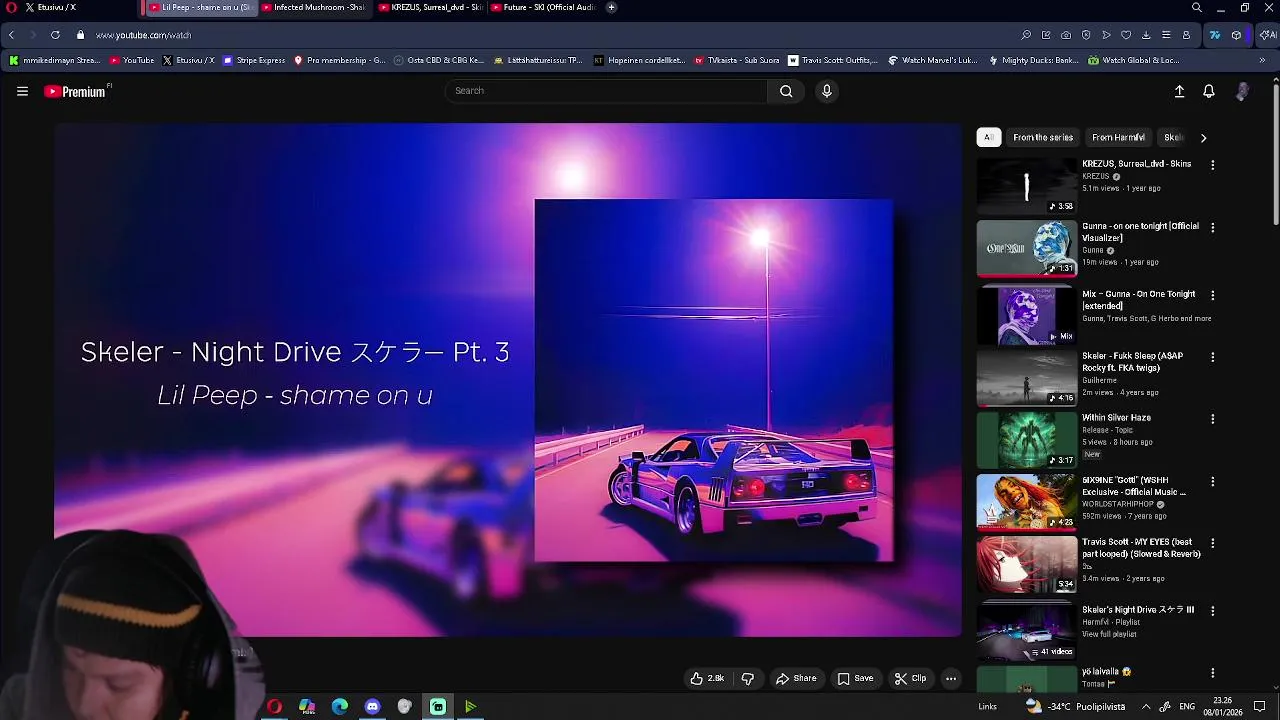
Task: Click View full playlist link
Action: click(x=1110, y=634)
